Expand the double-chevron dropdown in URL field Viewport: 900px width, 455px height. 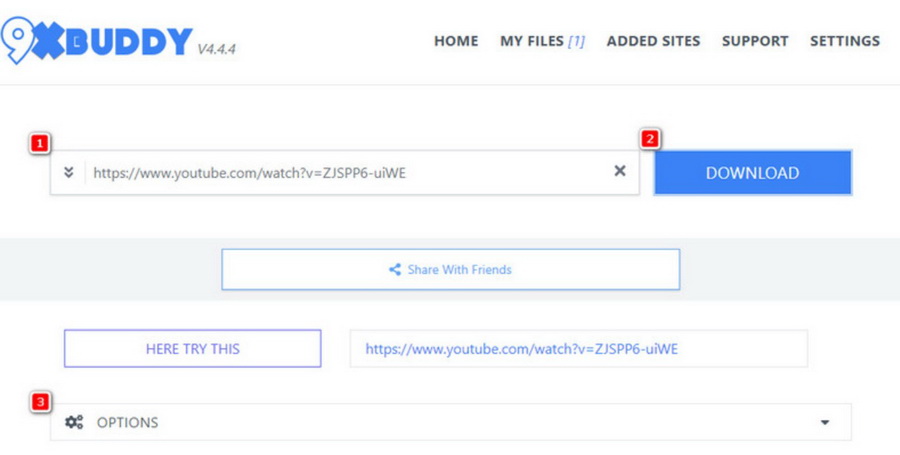[x=68, y=172]
